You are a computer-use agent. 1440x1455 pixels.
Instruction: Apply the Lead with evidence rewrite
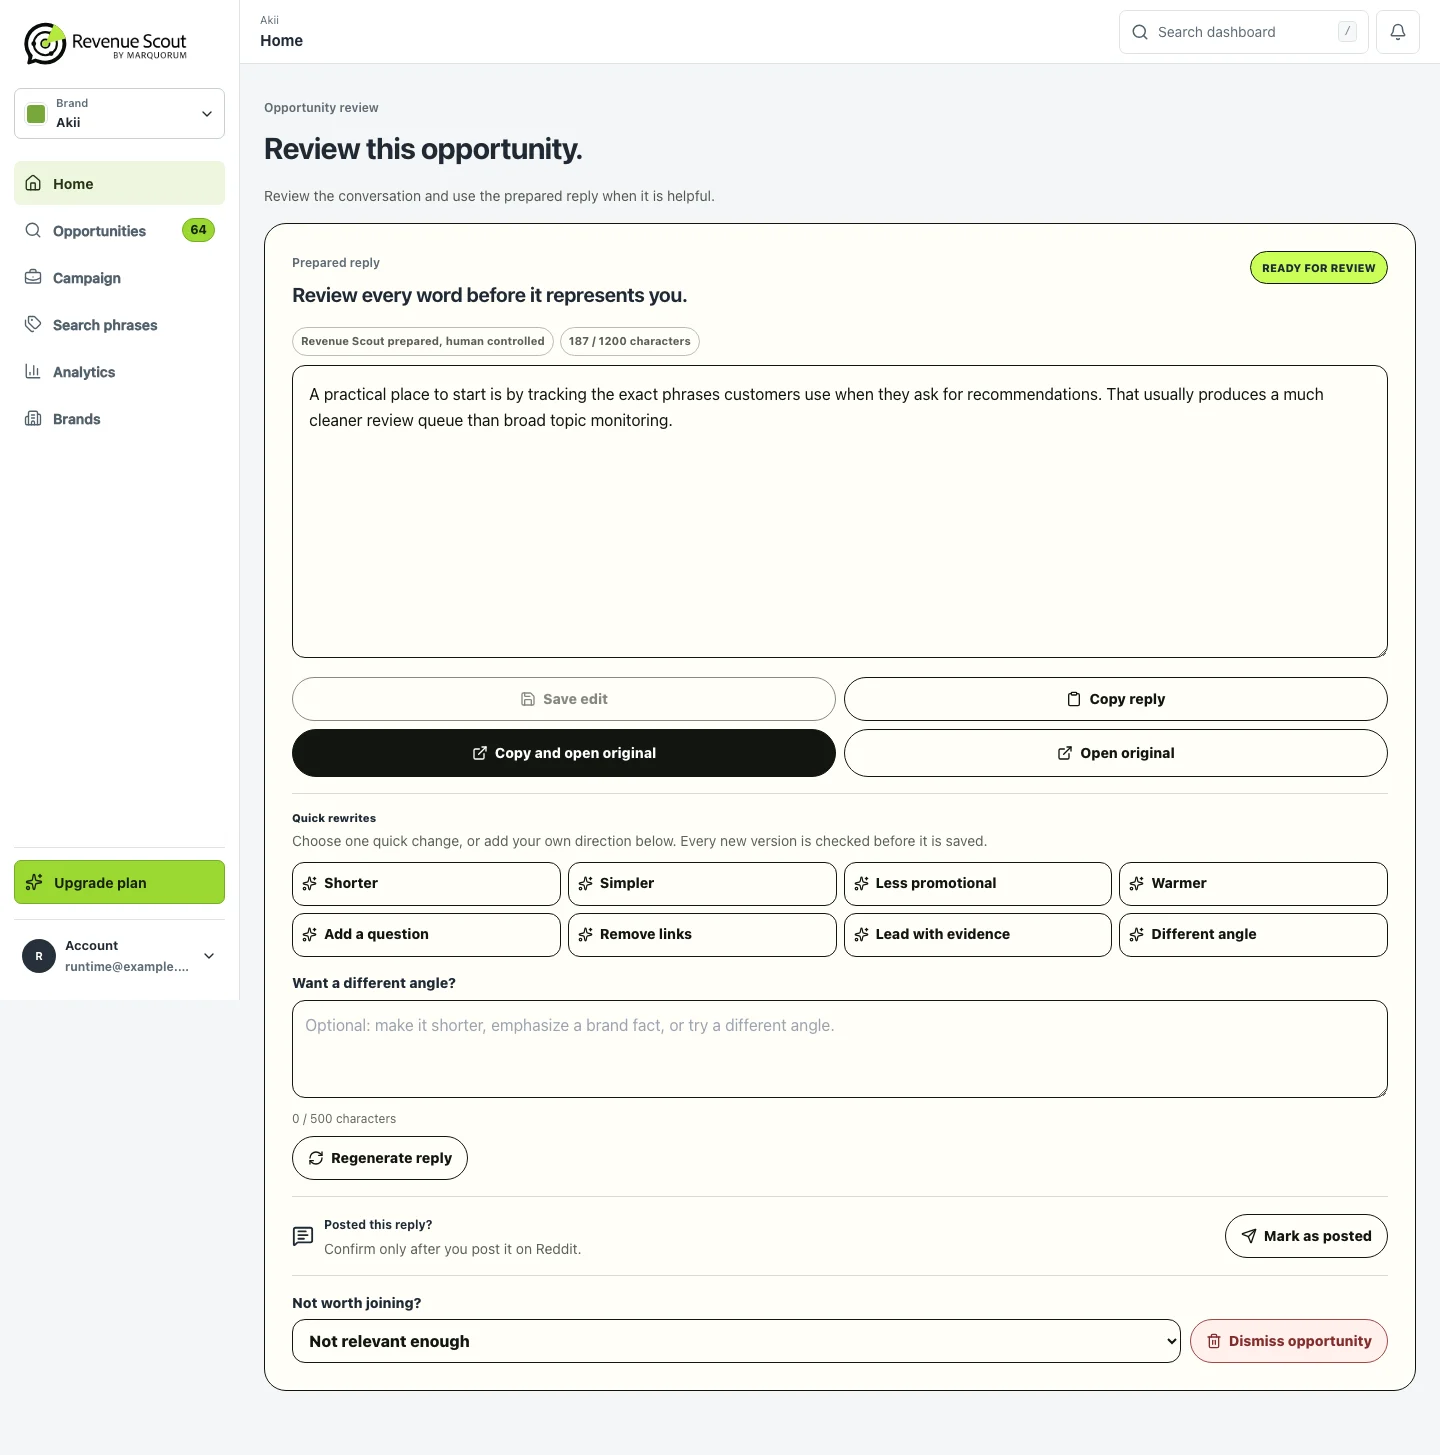[x=978, y=935]
